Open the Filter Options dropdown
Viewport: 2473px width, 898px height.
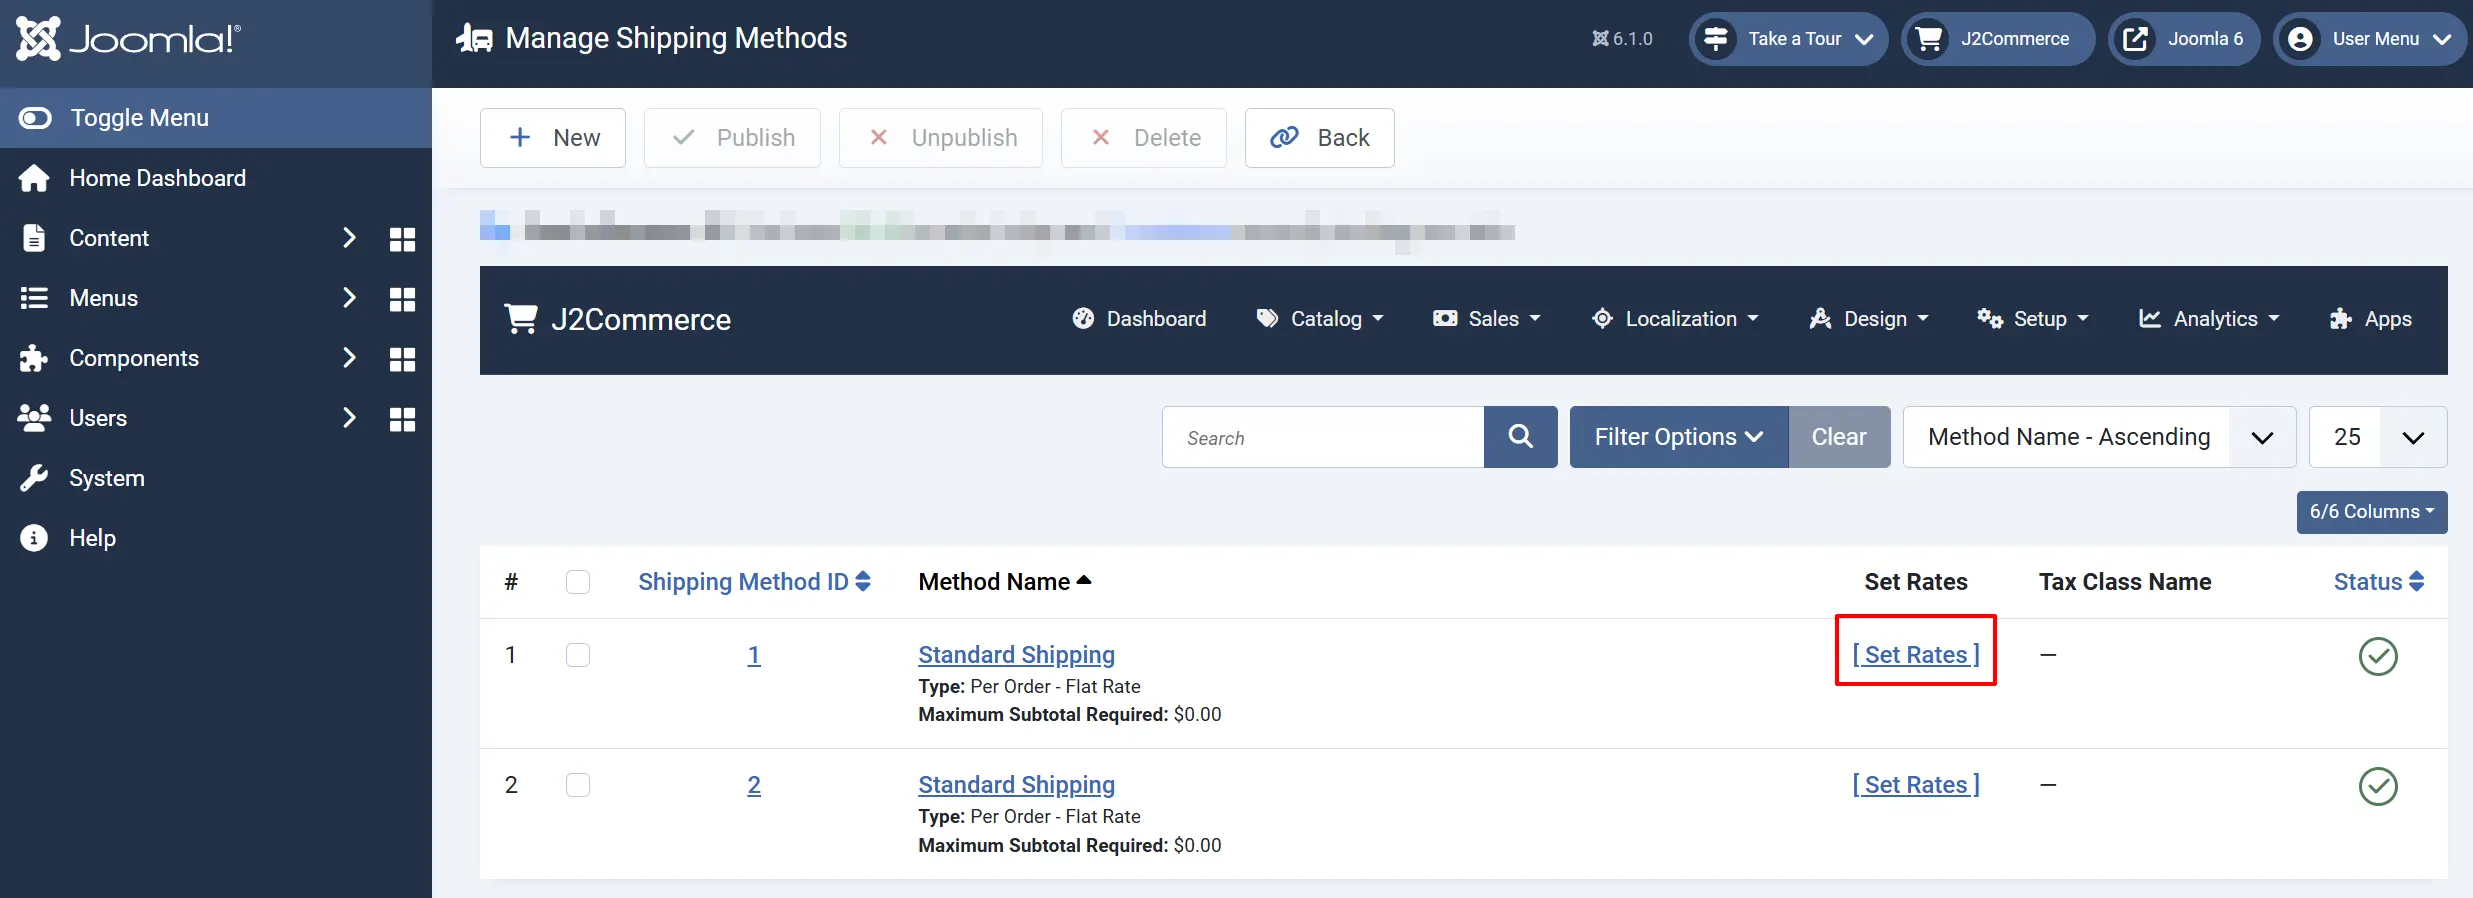tap(1679, 437)
